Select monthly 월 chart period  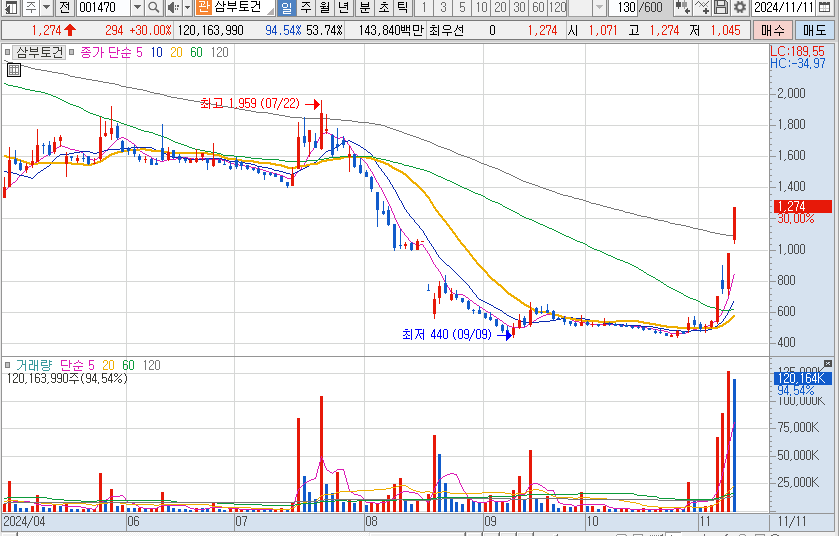pos(325,7)
